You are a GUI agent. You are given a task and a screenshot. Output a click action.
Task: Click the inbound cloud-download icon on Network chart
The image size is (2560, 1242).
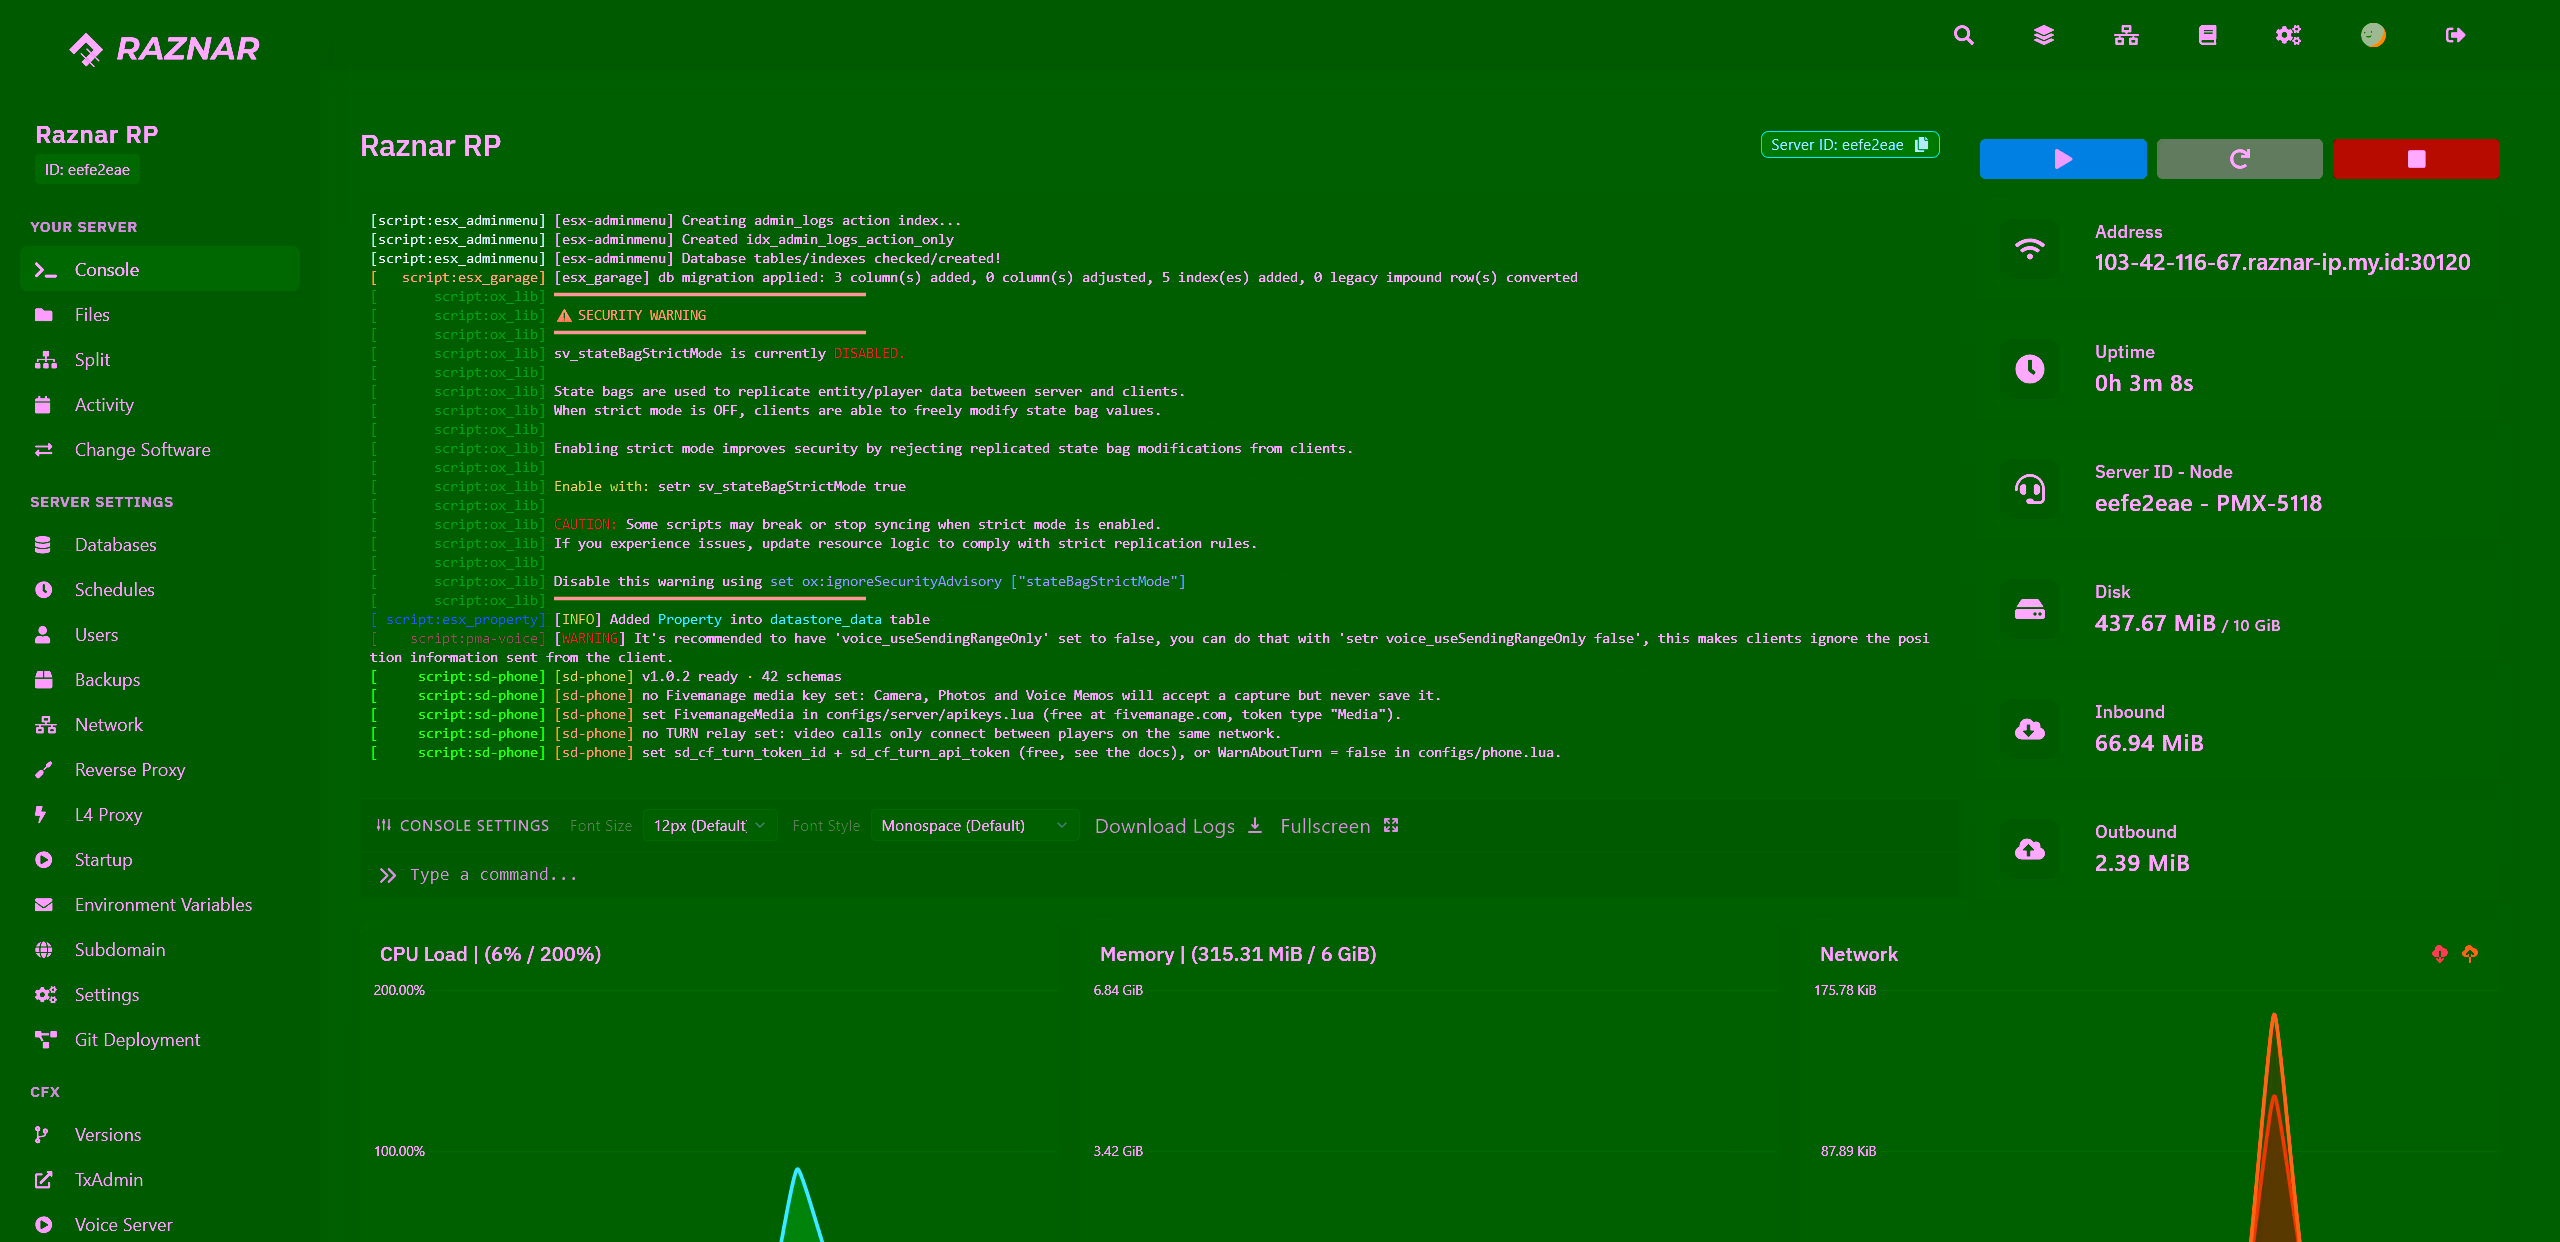(2440, 954)
